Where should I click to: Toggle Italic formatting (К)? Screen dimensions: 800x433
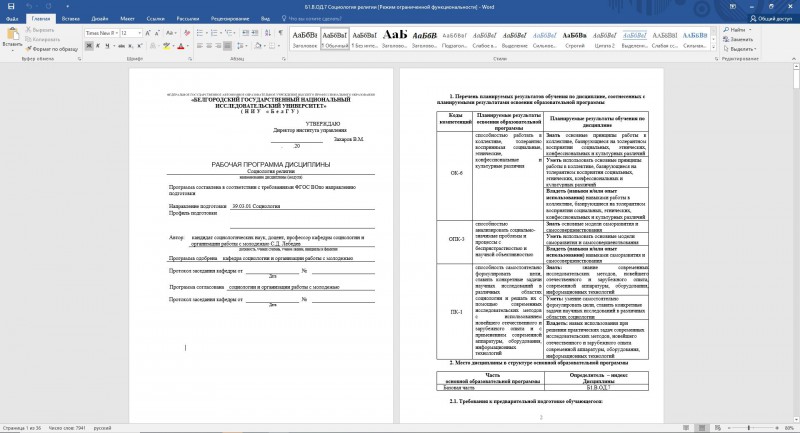pyautogui.click(x=98, y=46)
